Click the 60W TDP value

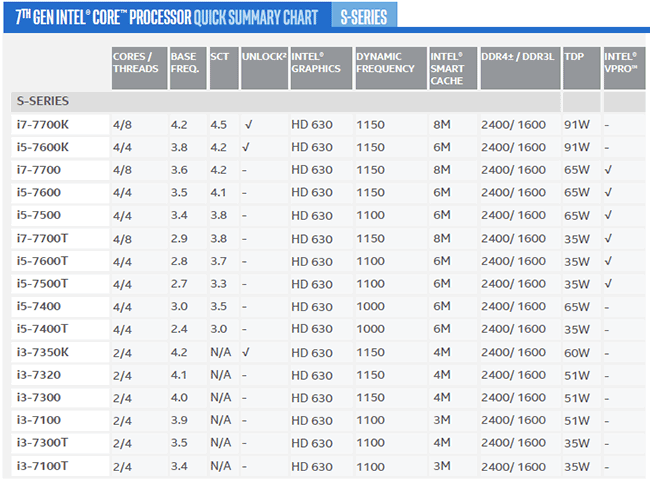tap(577, 352)
